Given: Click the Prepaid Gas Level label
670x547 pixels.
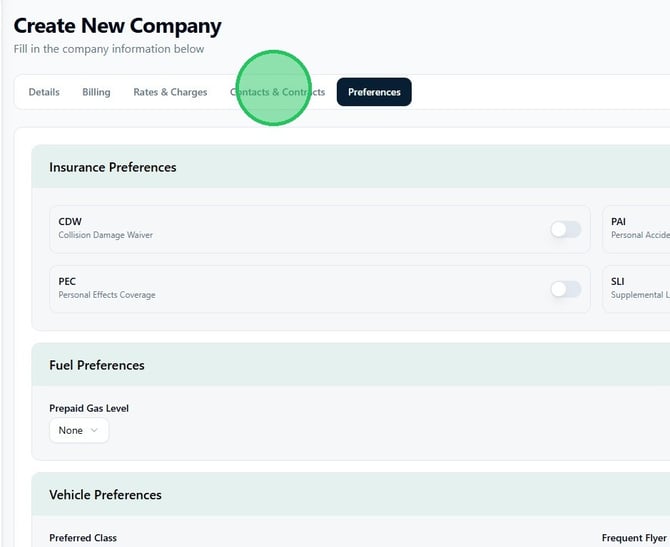Looking at the screenshot, I should tap(89, 408).
